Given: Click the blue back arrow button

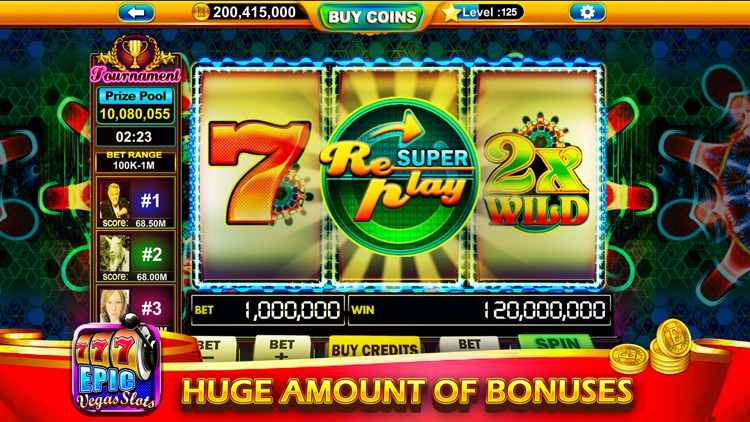Looking at the screenshot, I should coord(136,12).
